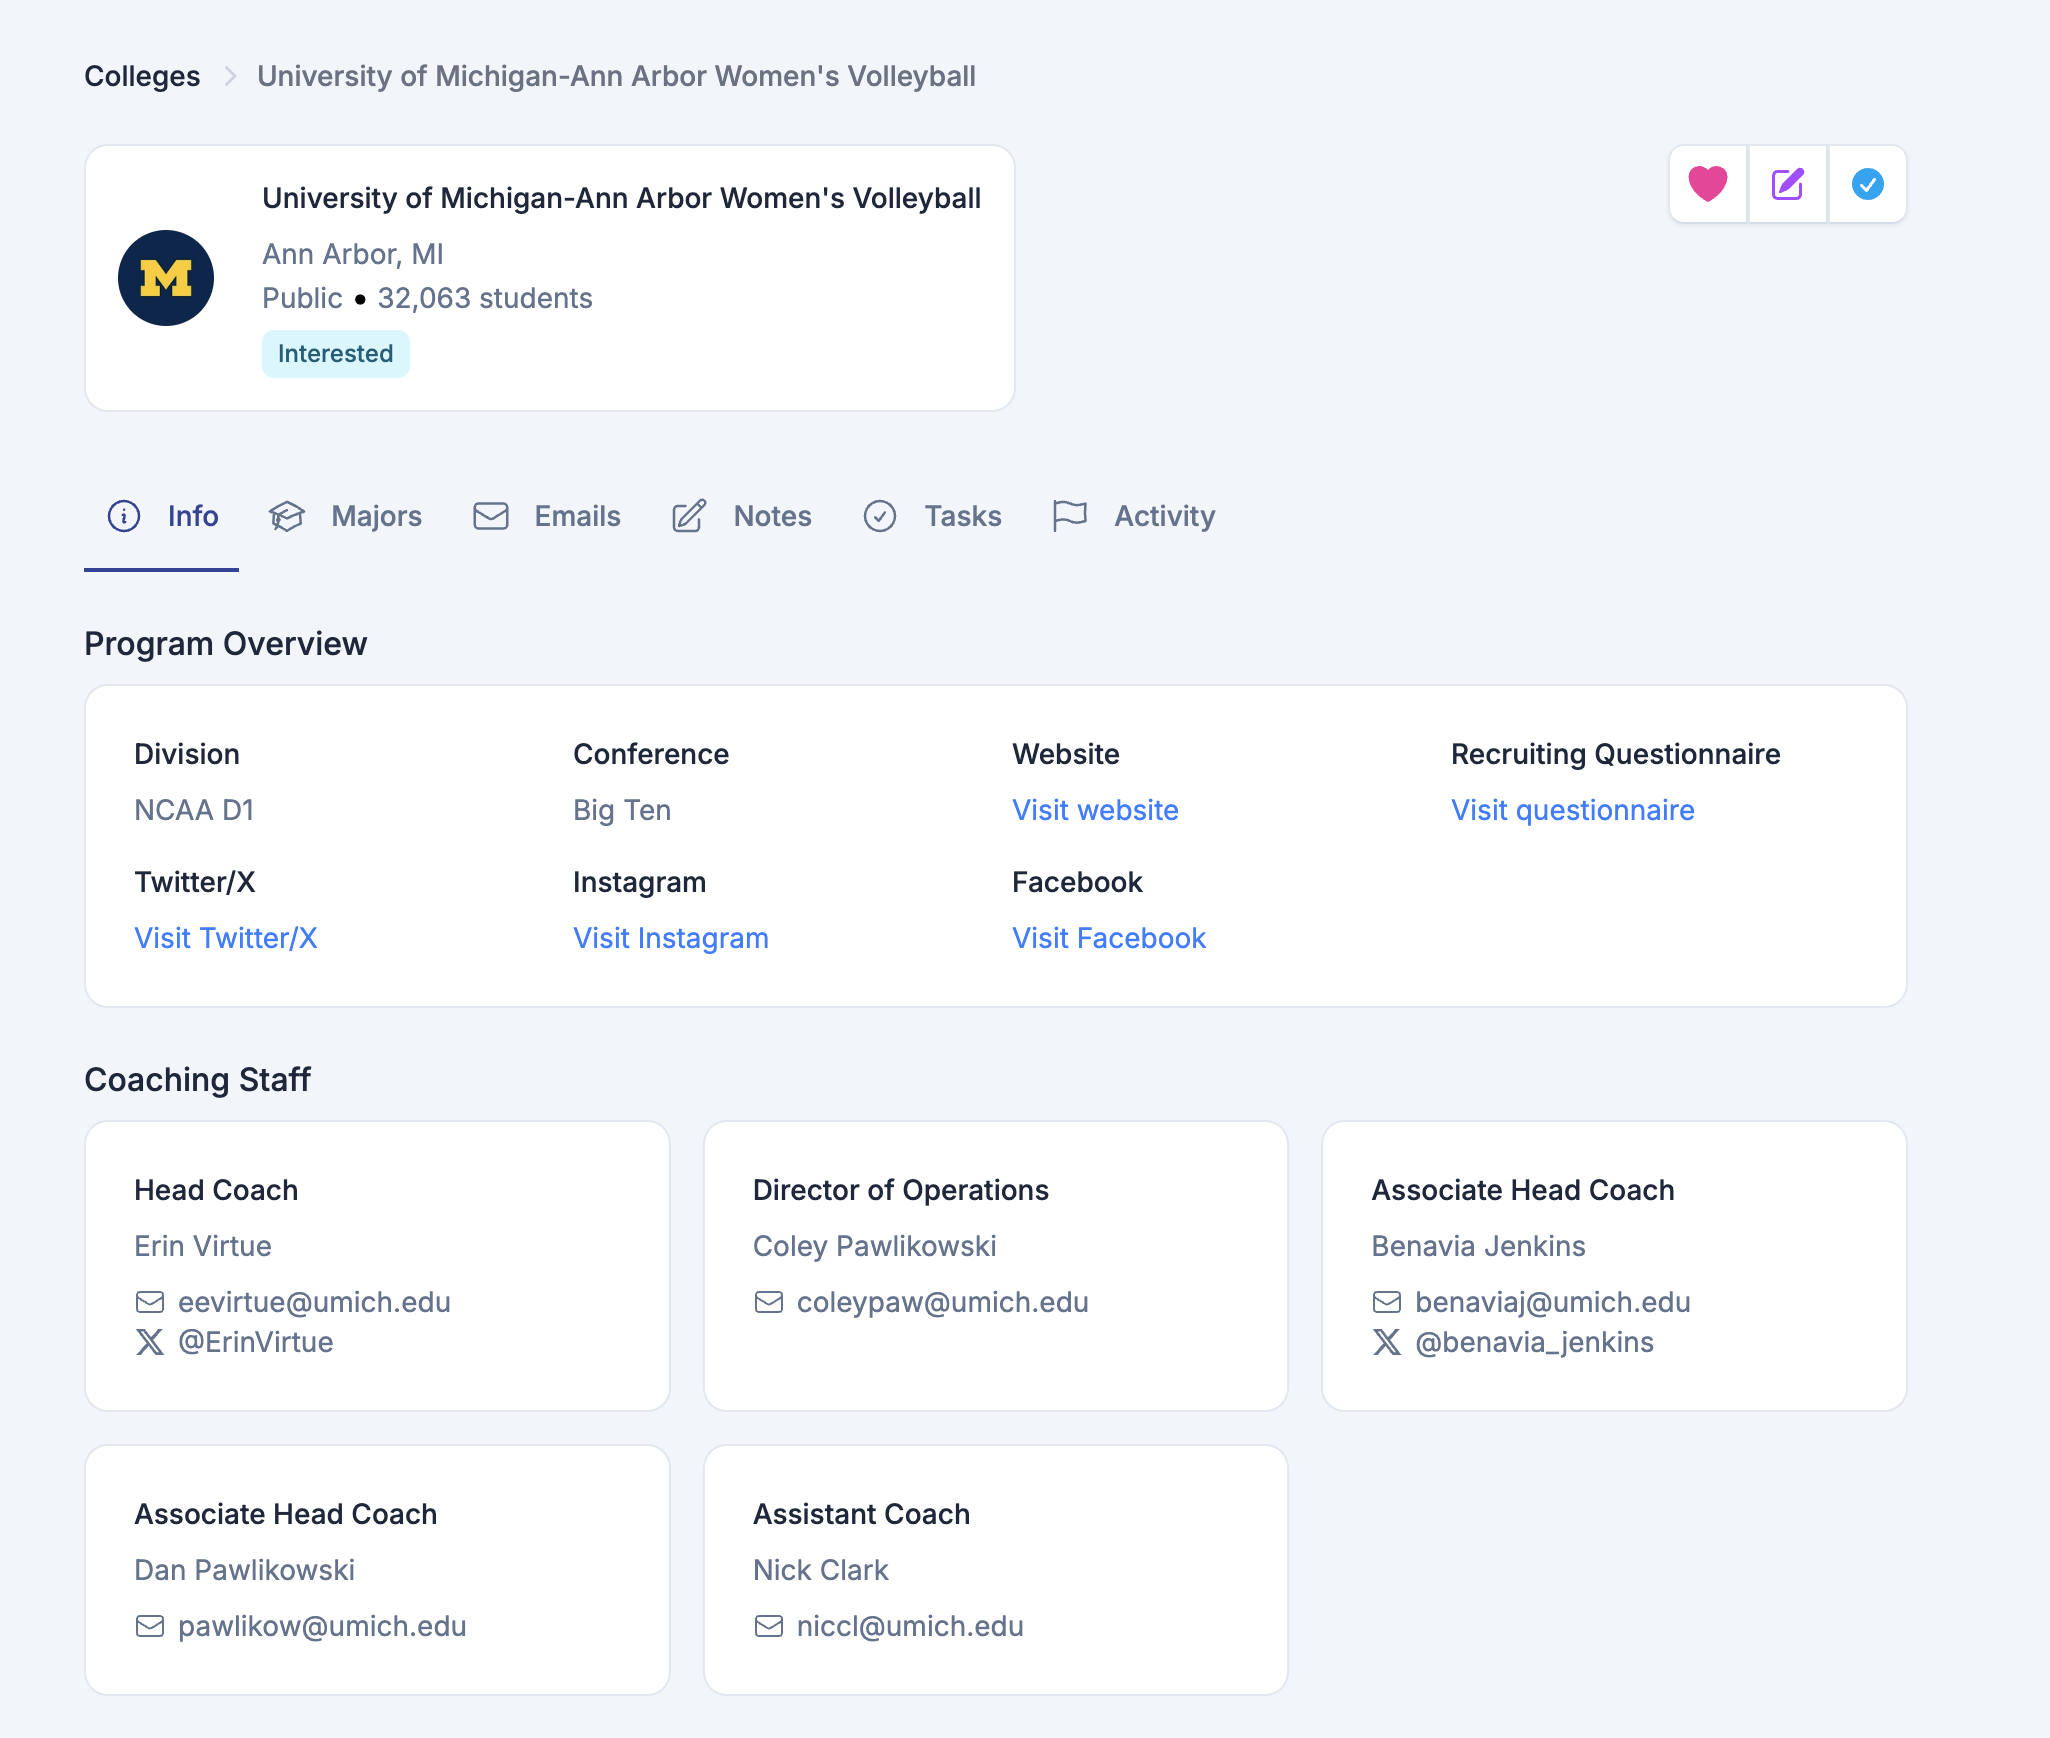Open the Visit questionnaire link
This screenshot has height=1738, width=2050.
(1572, 810)
